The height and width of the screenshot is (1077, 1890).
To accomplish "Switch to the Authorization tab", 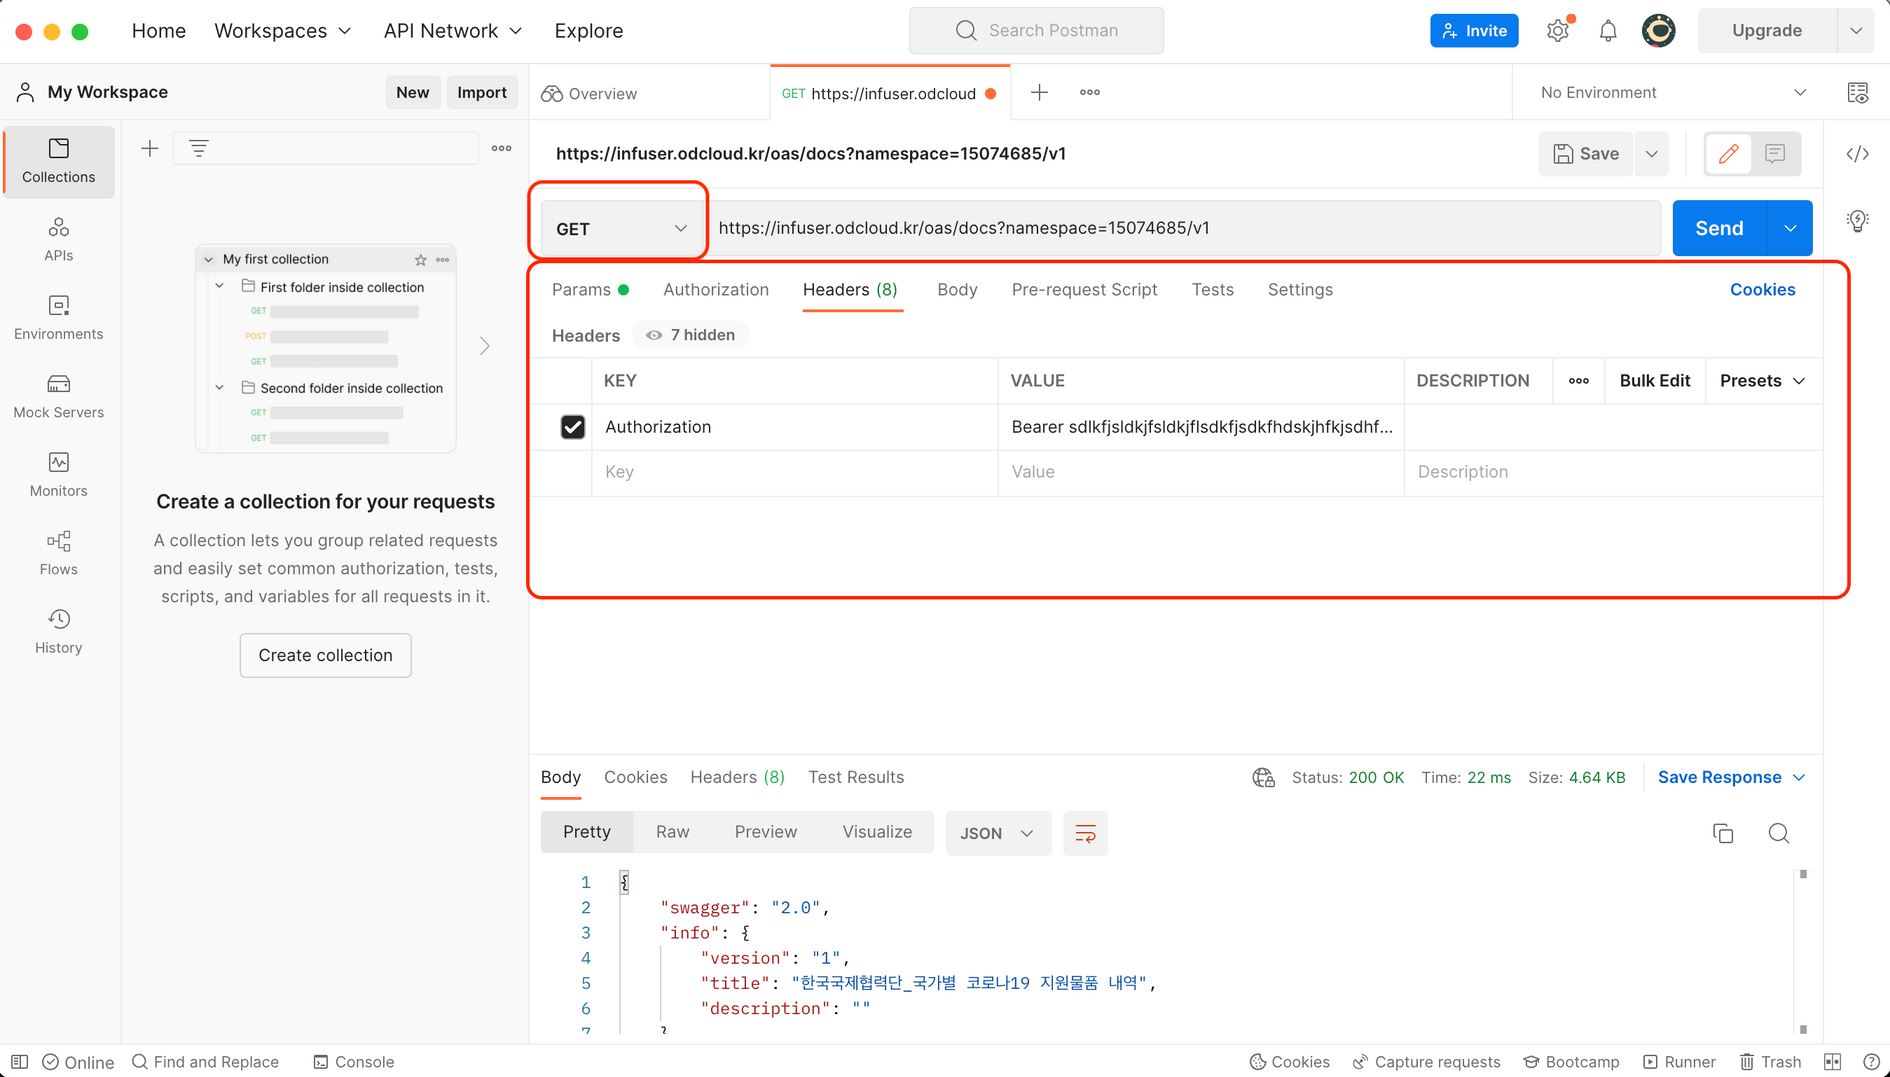I will (x=716, y=290).
